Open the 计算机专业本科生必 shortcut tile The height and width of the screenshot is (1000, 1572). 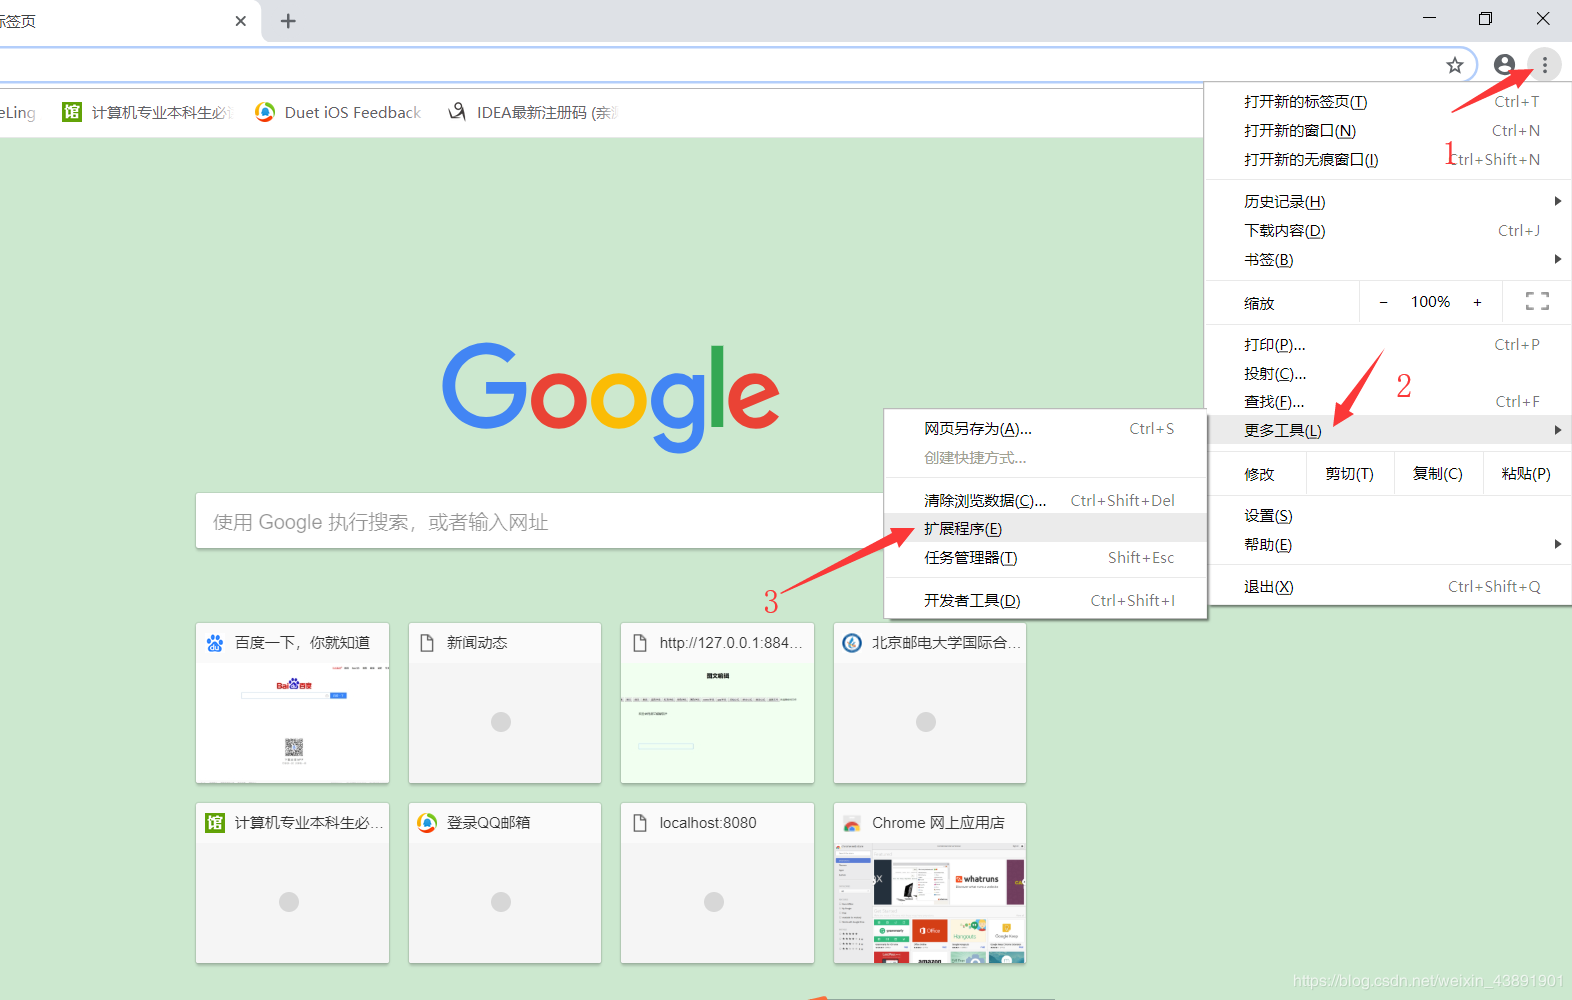pyautogui.click(x=292, y=883)
